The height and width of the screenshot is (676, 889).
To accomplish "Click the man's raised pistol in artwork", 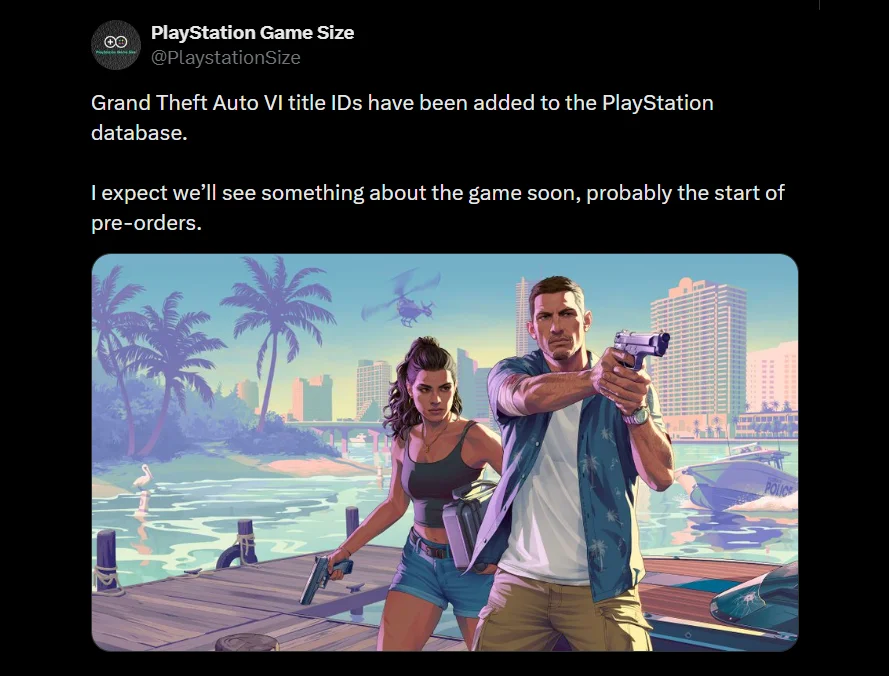I will point(641,346).
